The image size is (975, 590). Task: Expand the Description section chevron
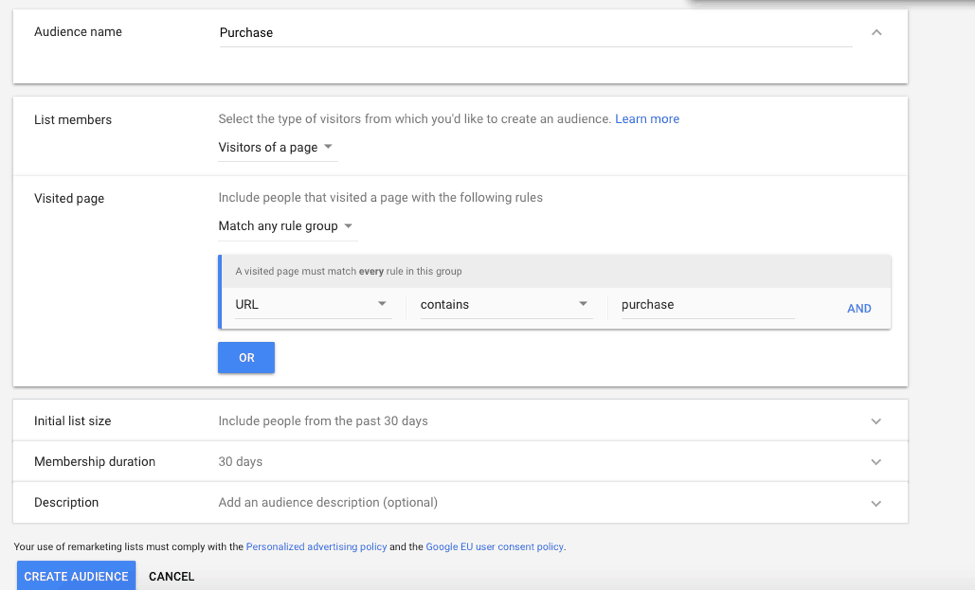pyautogui.click(x=876, y=503)
